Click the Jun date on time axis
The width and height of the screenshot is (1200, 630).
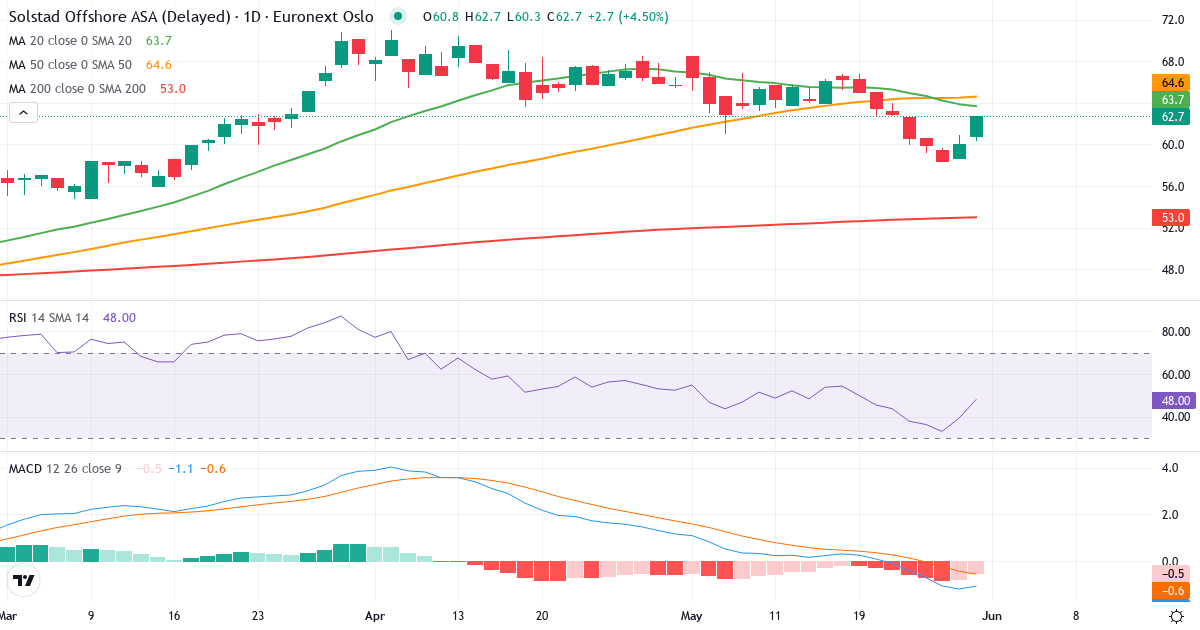990,616
